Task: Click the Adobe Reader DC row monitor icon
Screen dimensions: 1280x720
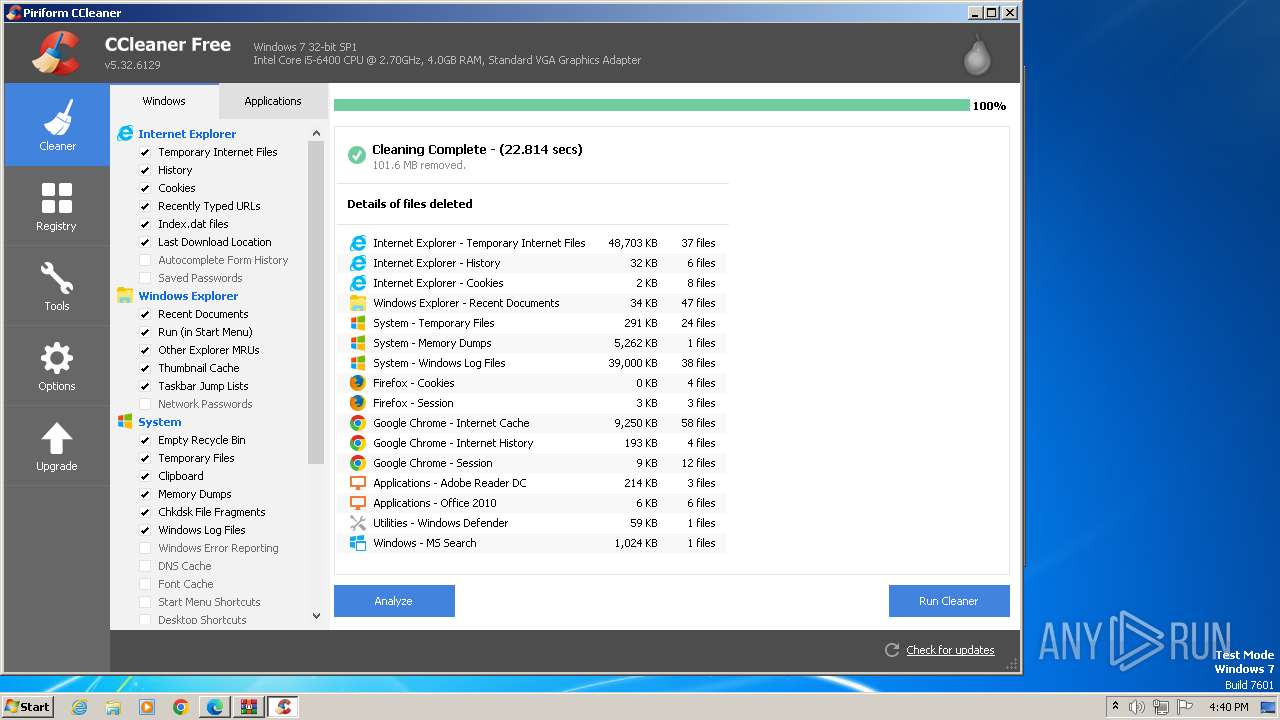Action: pyautogui.click(x=358, y=483)
